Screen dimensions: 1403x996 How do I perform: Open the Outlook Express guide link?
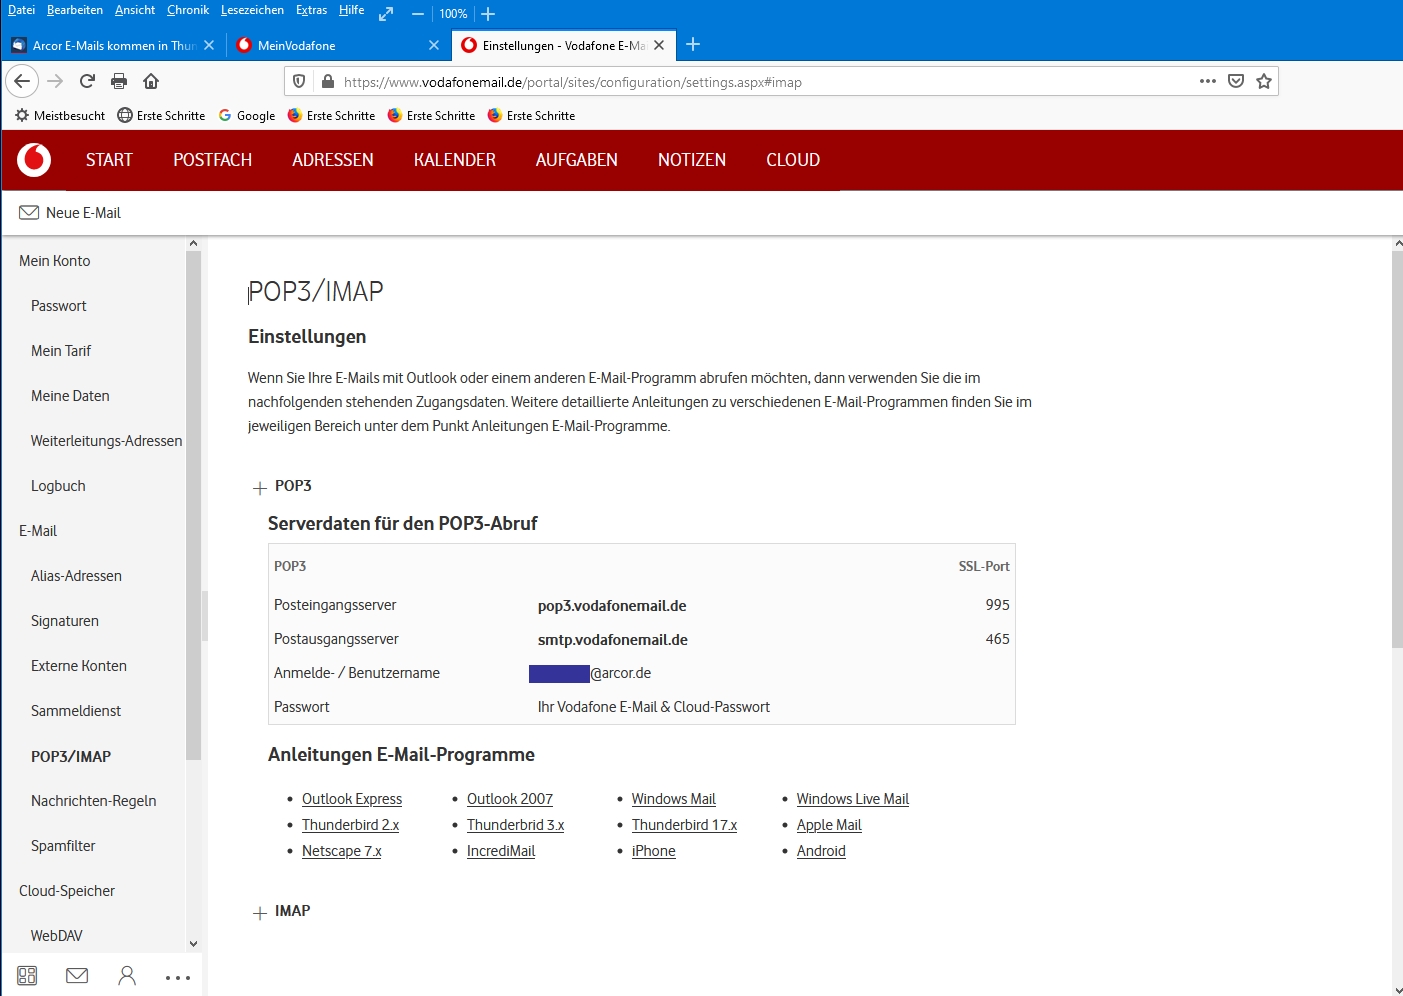352,799
